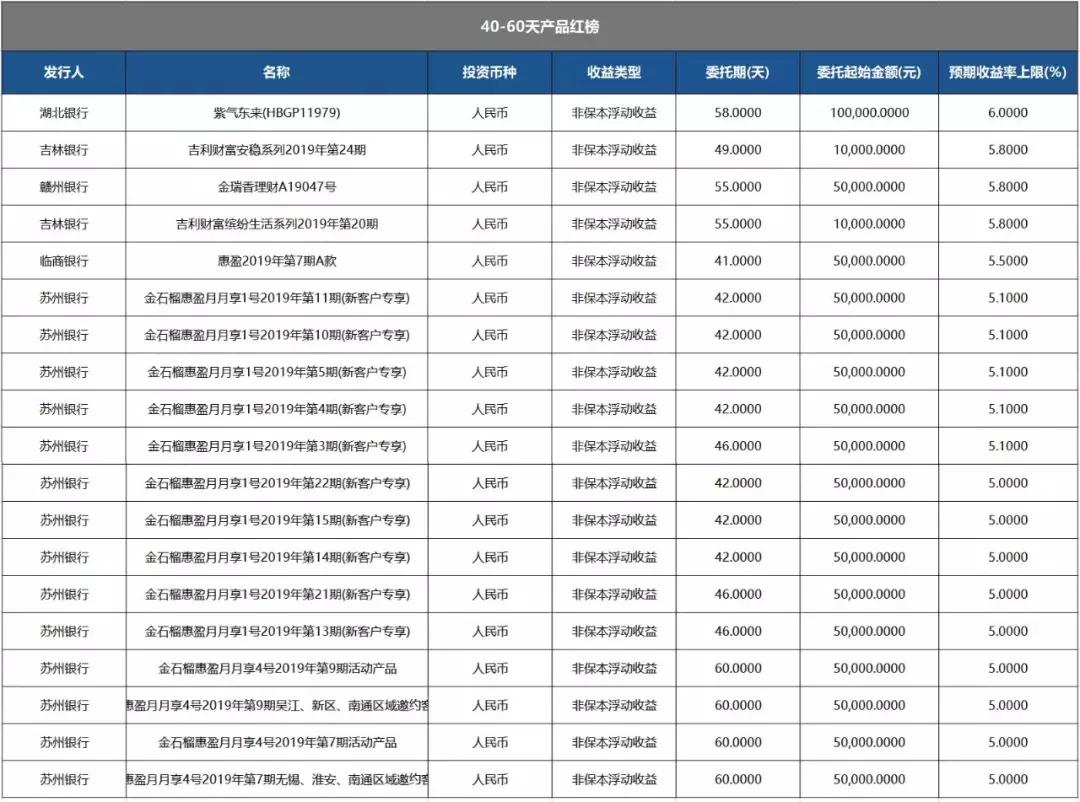Click the 委托期(天) column header

click(738, 72)
